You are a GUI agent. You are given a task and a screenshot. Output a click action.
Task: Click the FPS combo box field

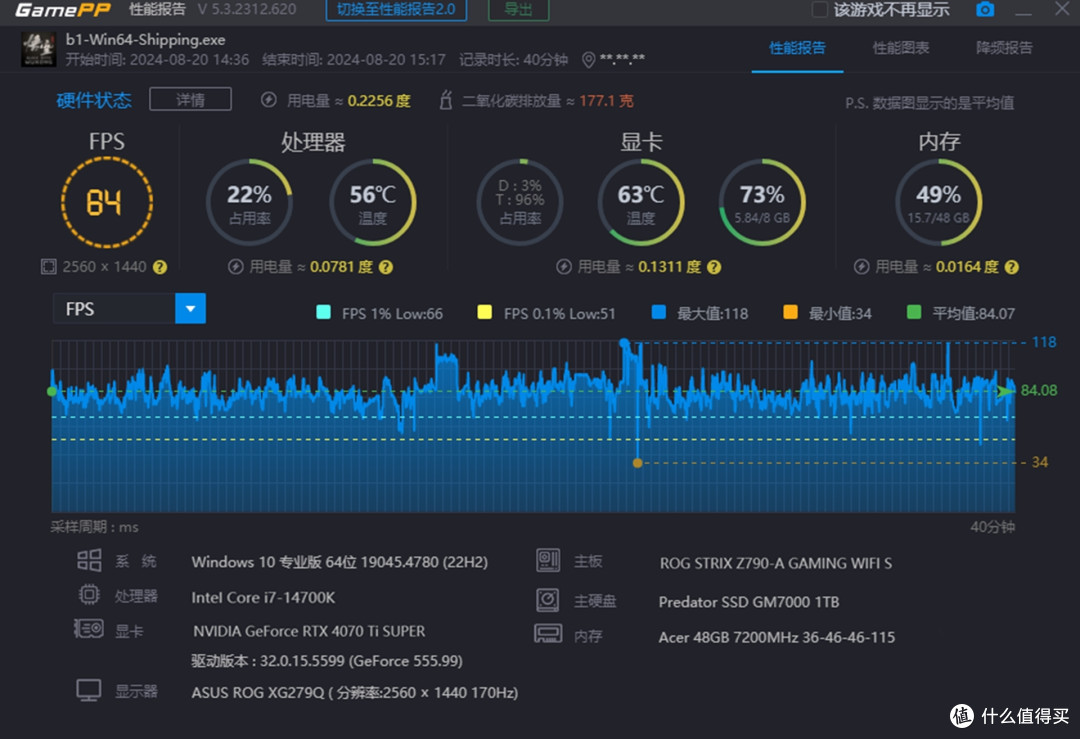(x=129, y=309)
